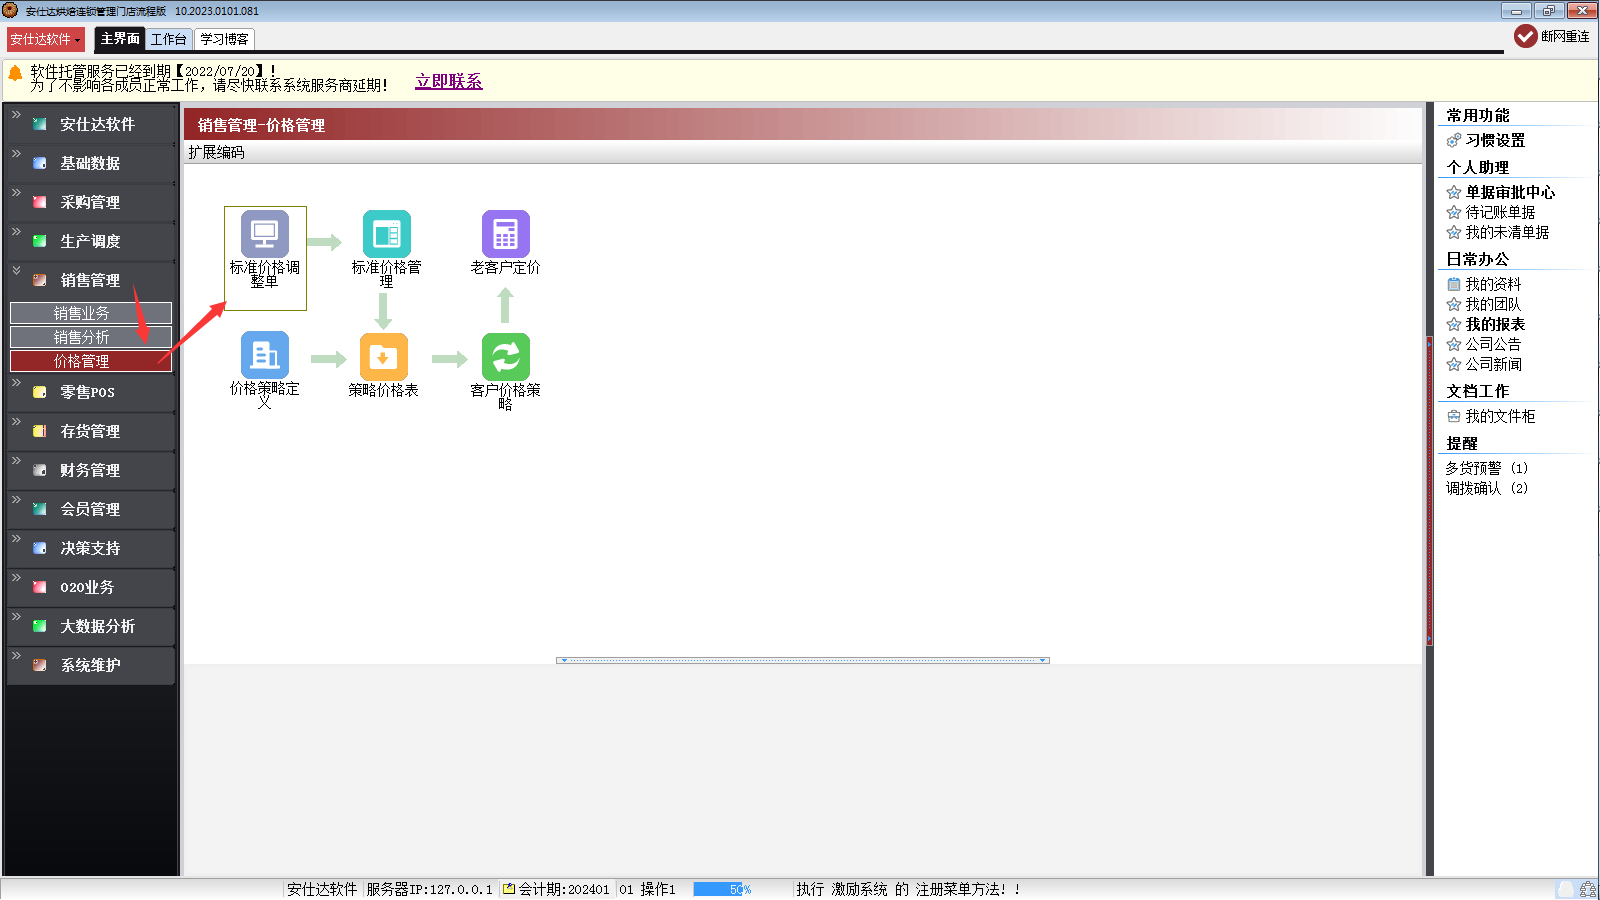Open the 老客户定价 calculator icon

click(505, 233)
